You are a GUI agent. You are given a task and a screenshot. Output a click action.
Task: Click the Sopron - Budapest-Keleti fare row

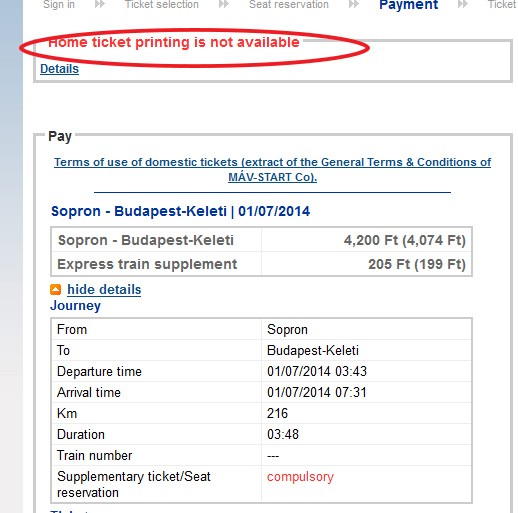coord(261,240)
